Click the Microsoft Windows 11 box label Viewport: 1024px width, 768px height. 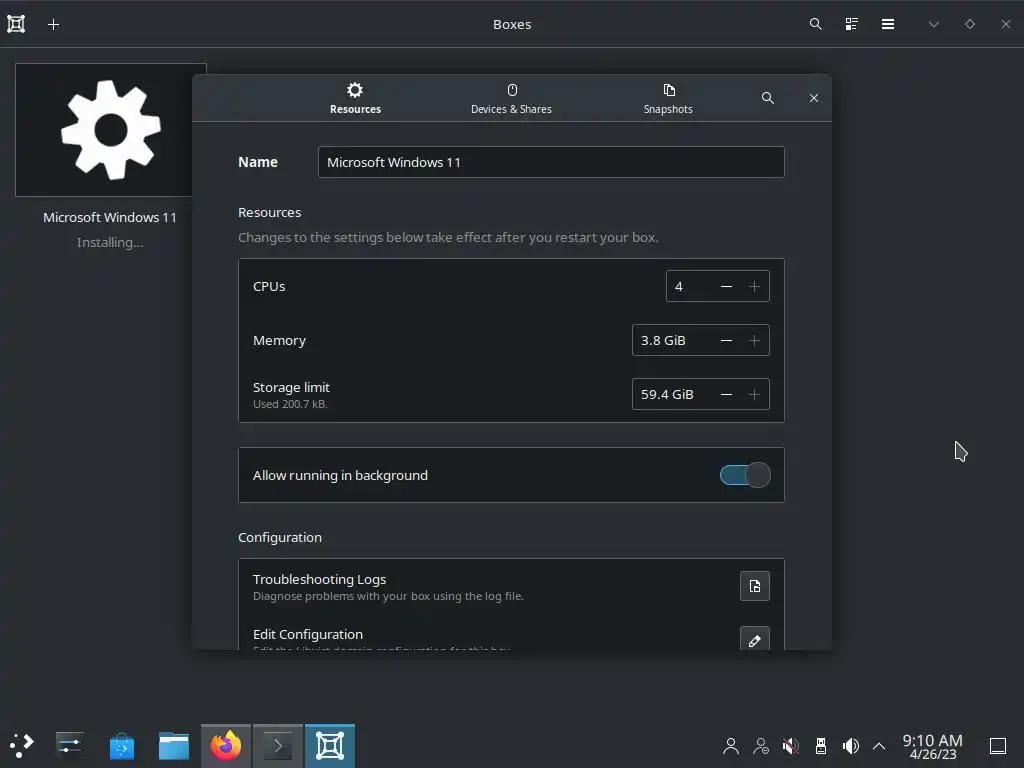[110, 217]
